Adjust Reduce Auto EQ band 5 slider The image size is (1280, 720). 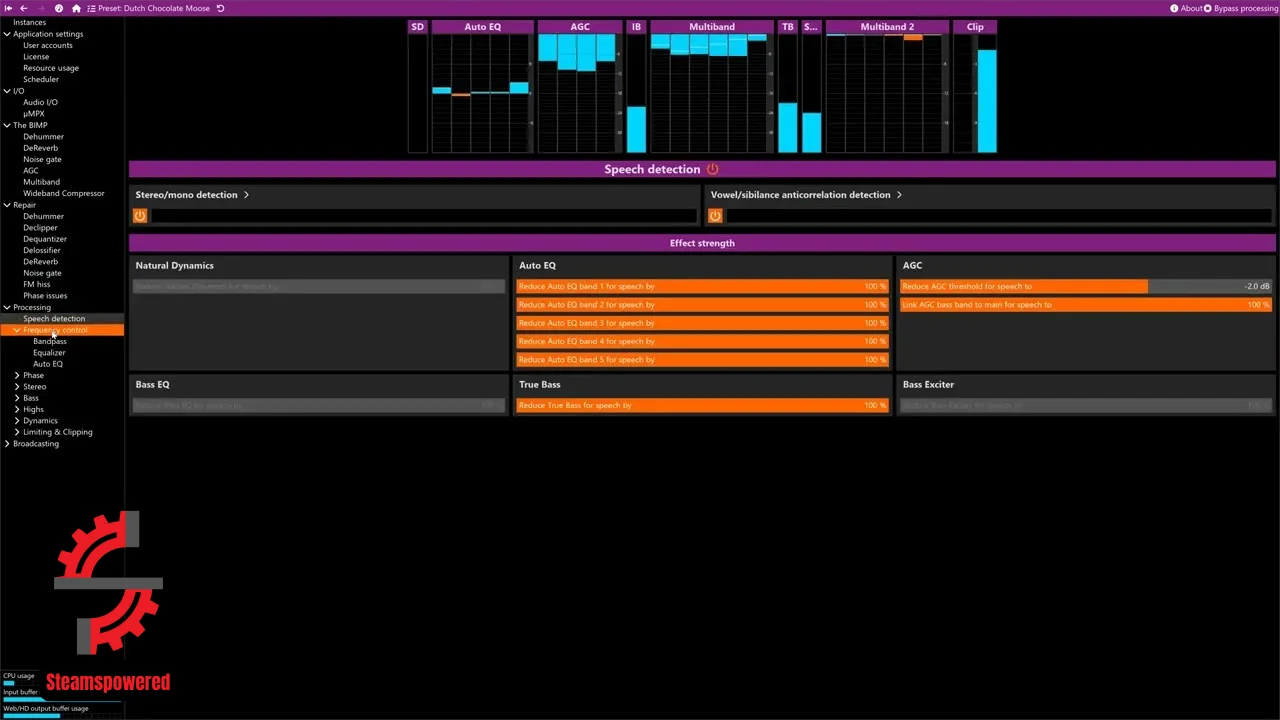point(702,360)
